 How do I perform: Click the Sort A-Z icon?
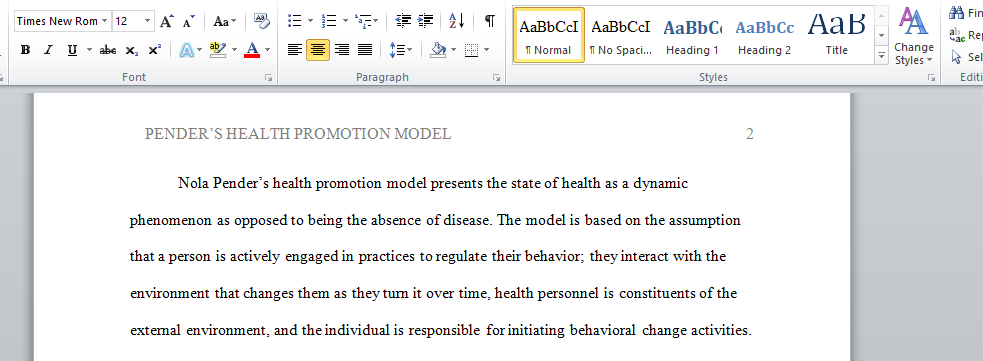pos(457,21)
